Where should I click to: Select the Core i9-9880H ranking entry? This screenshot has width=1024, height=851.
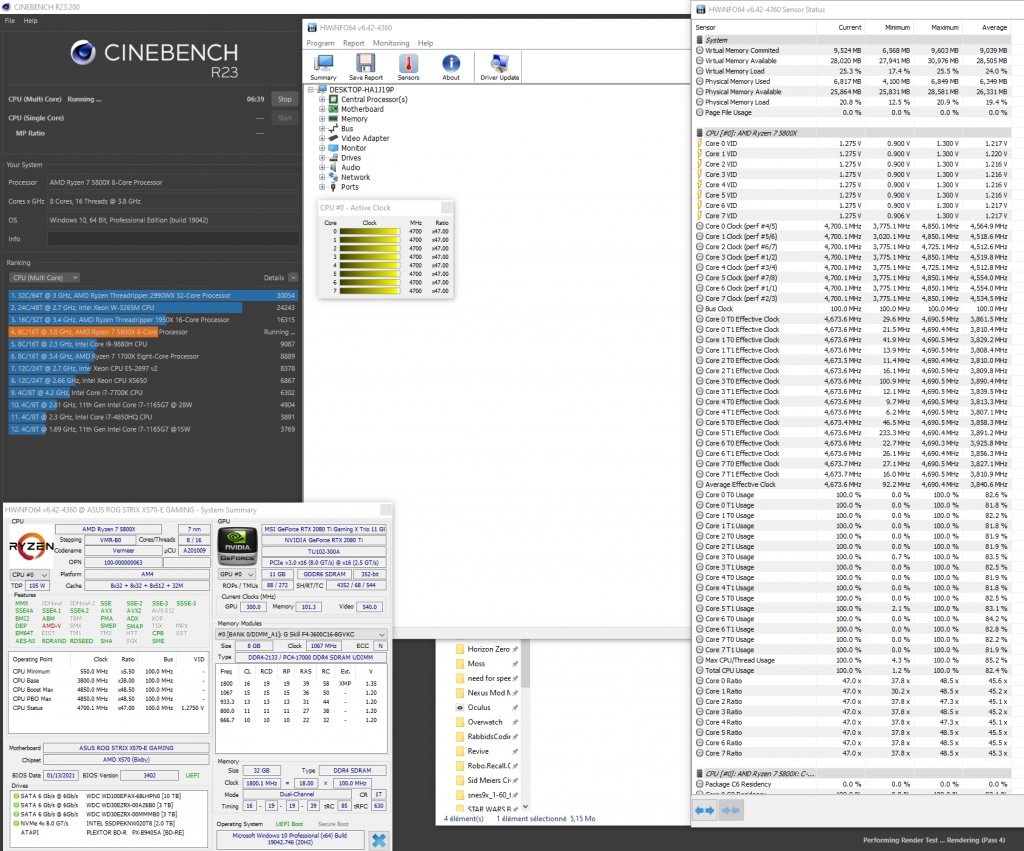coord(153,344)
